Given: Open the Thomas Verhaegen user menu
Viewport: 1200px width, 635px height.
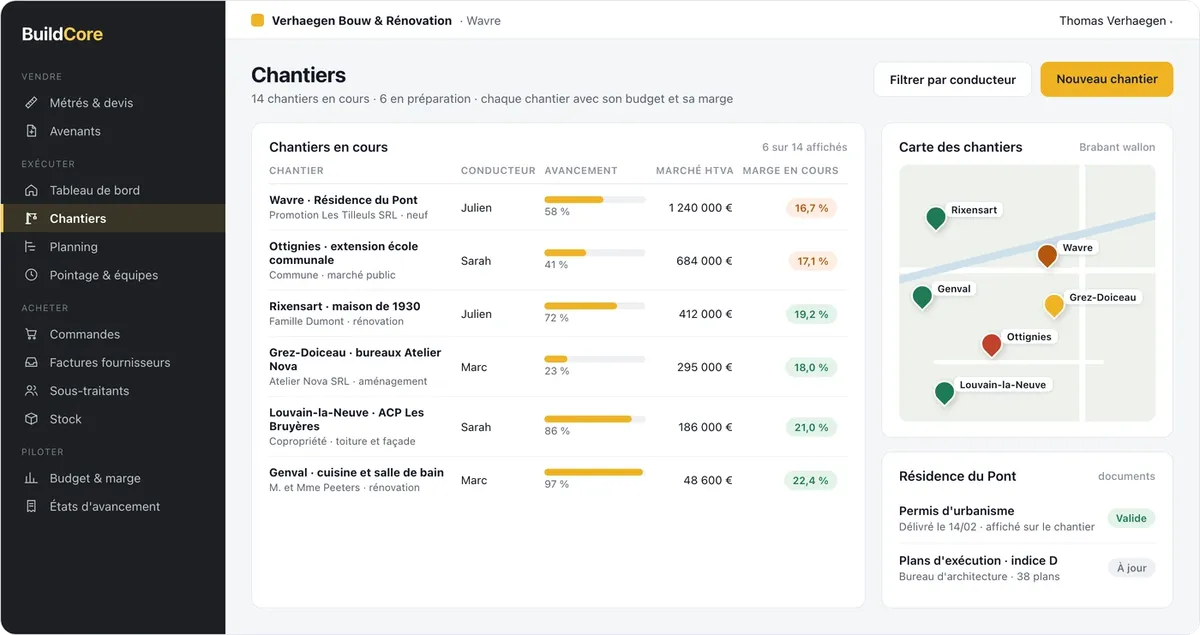Looking at the screenshot, I should (1115, 21).
